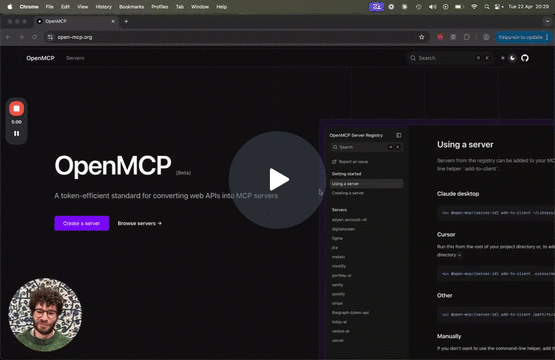Click the Wi-Fi icon in the menu bar

474,7
